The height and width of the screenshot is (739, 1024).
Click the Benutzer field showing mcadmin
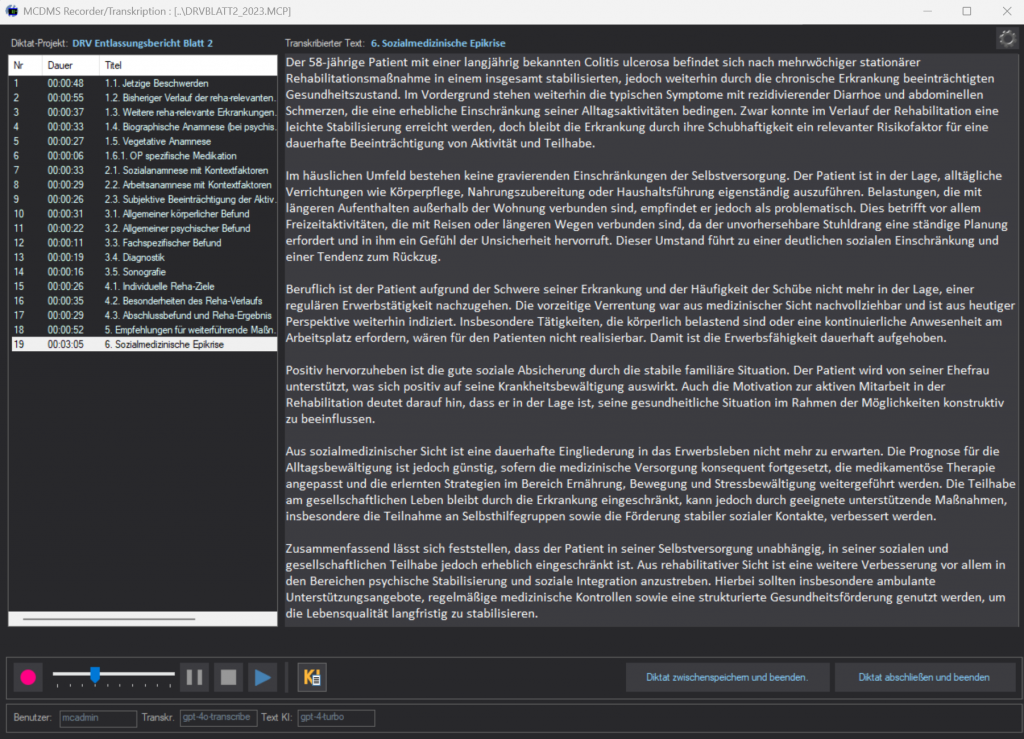pos(96,717)
